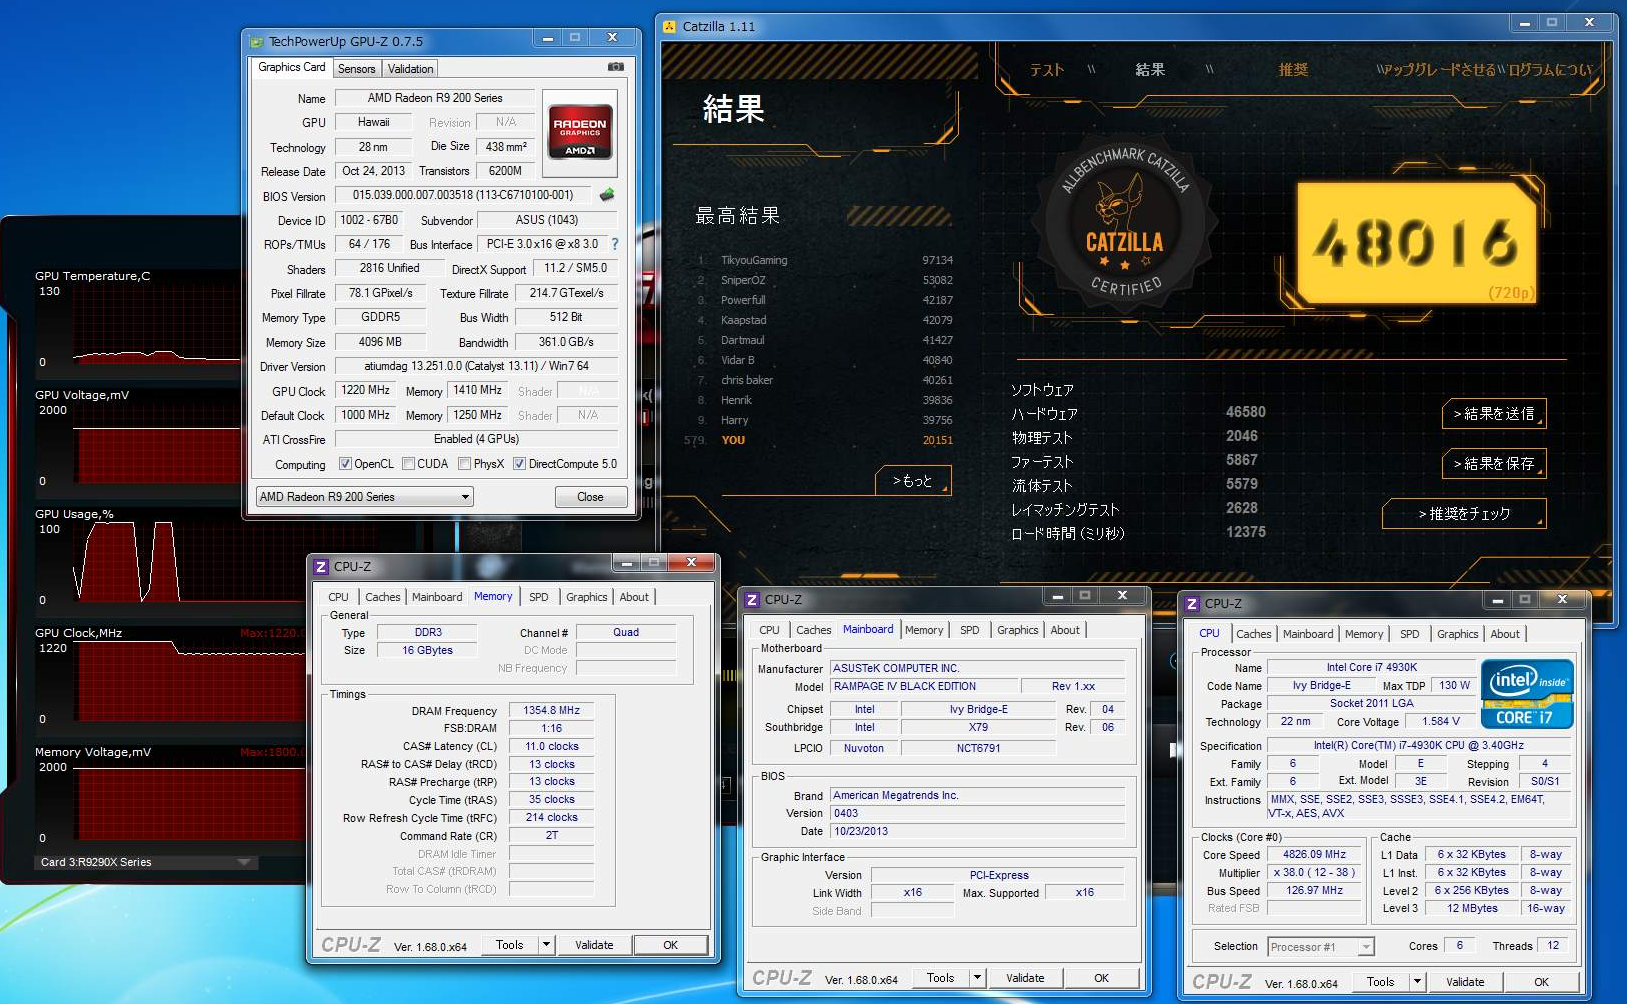Viewport: 1627px width, 1004px height.
Task: Open Tools dropdown arrow in CPU-Z processor window
Action: pyautogui.click(x=1417, y=982)
